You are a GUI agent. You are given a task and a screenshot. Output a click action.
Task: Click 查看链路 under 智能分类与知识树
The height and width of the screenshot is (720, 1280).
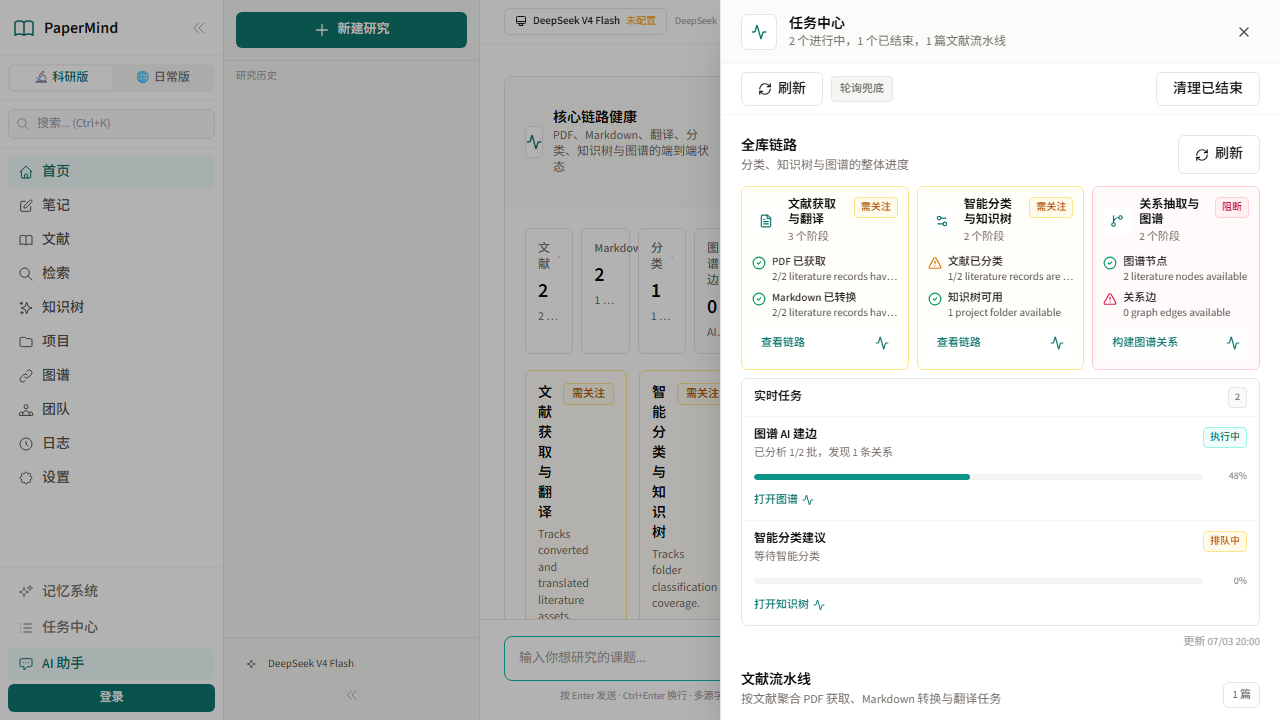click(959, 342)
